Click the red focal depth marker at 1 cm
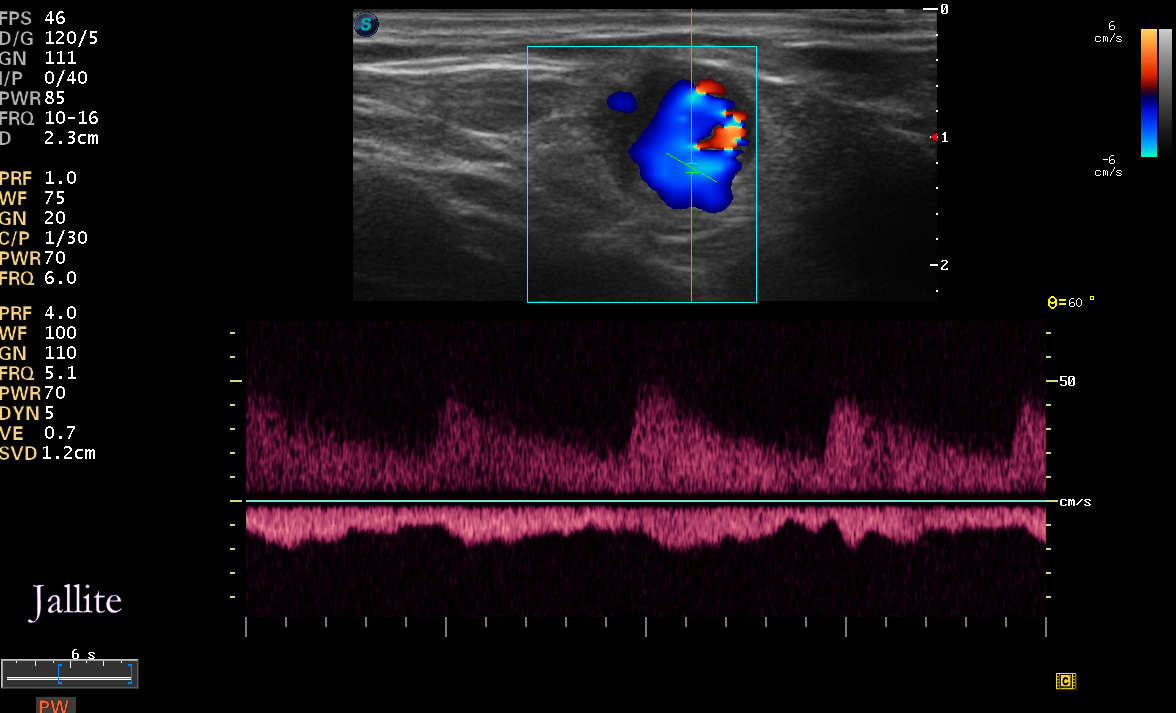Screen dimensions: 1176x713 tap(934, 137)
